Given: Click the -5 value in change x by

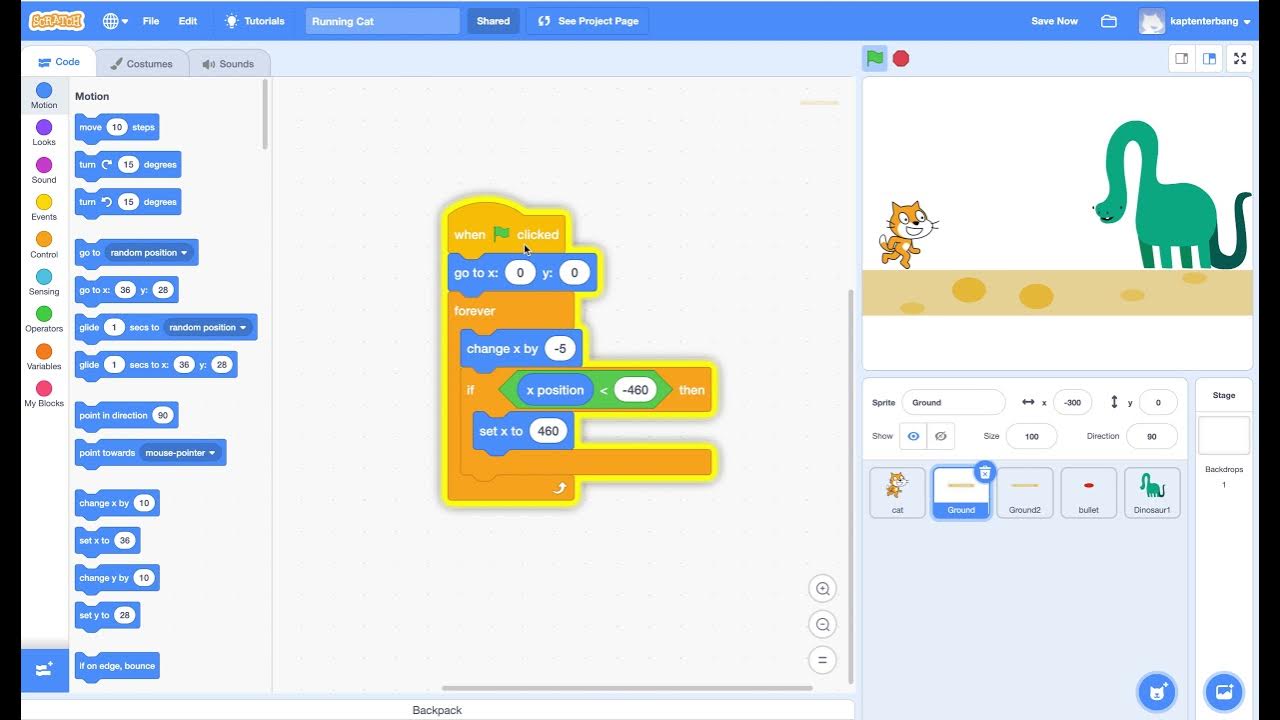Looking at the screenshot, I should [x=560, y=349].
